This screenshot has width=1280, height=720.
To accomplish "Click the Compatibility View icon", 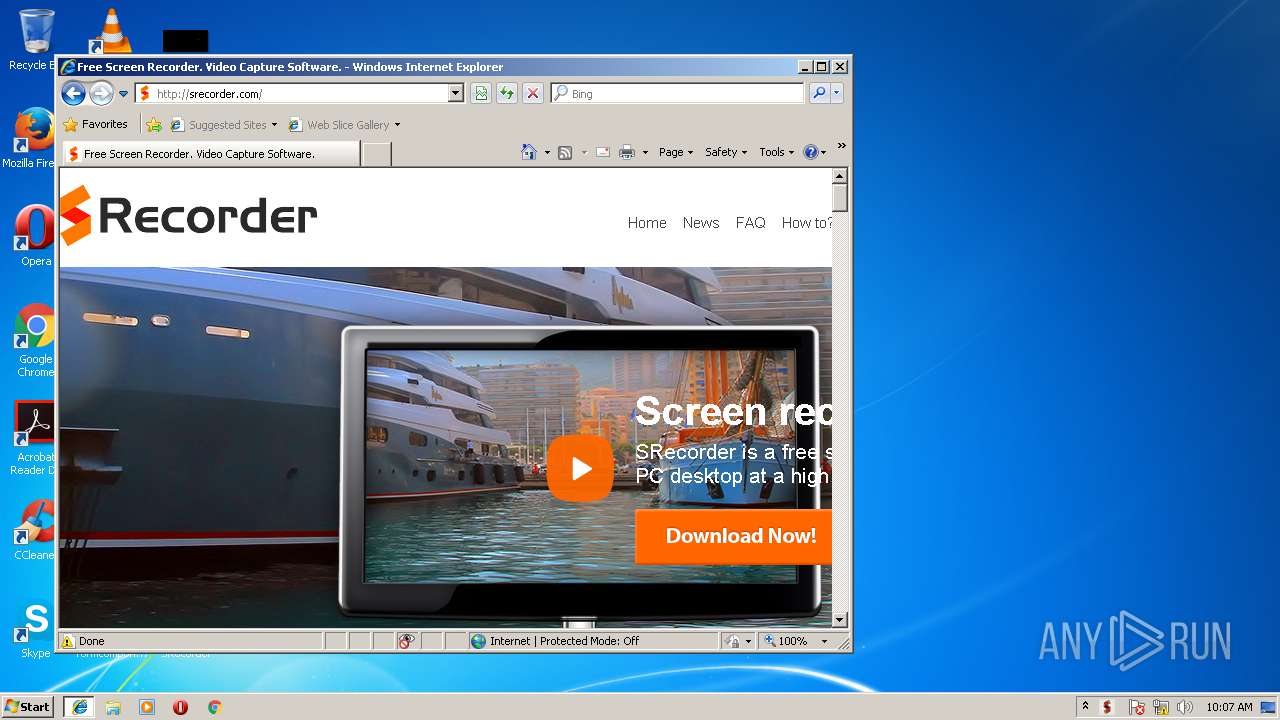I will (x=481, y=93).
